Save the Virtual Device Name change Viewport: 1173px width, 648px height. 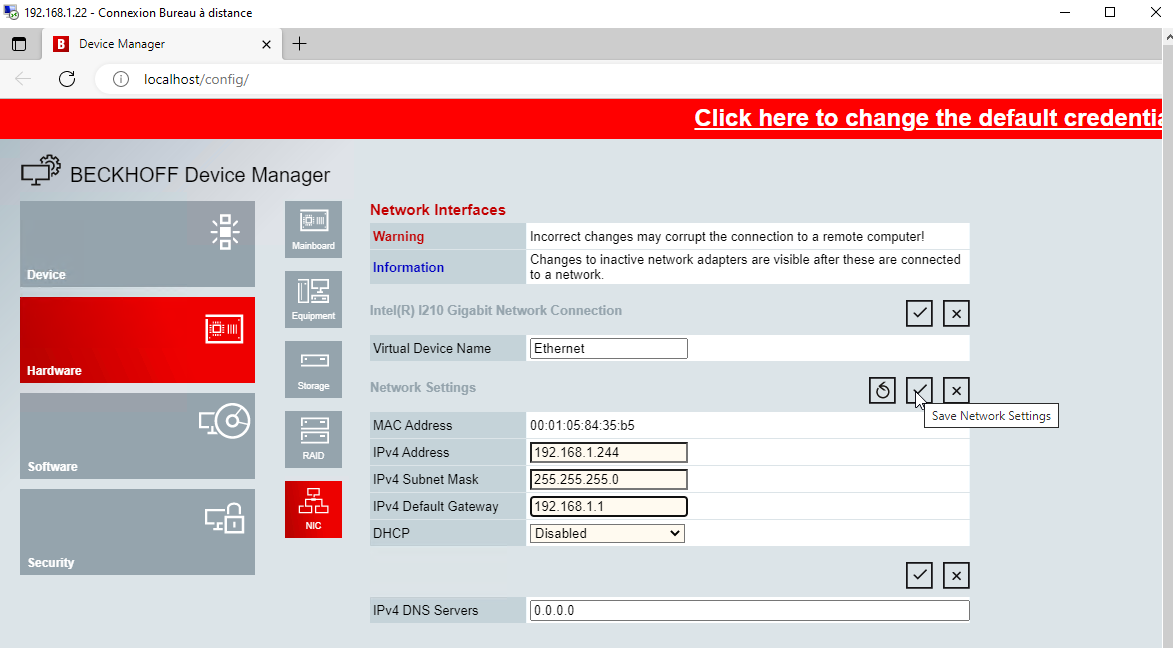(919, 313)
